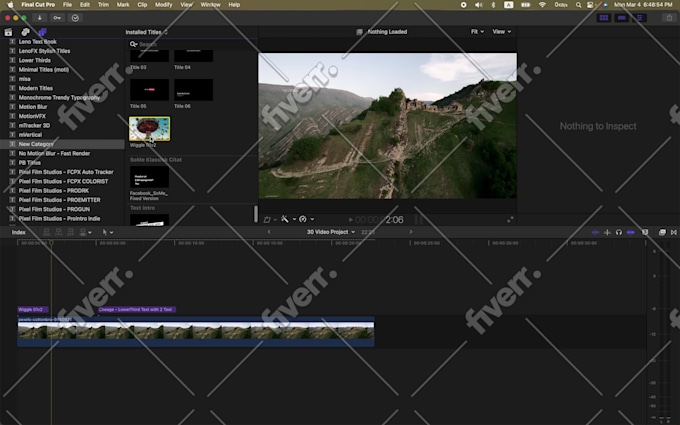Toggle the inspector panel

coord(640,18)
